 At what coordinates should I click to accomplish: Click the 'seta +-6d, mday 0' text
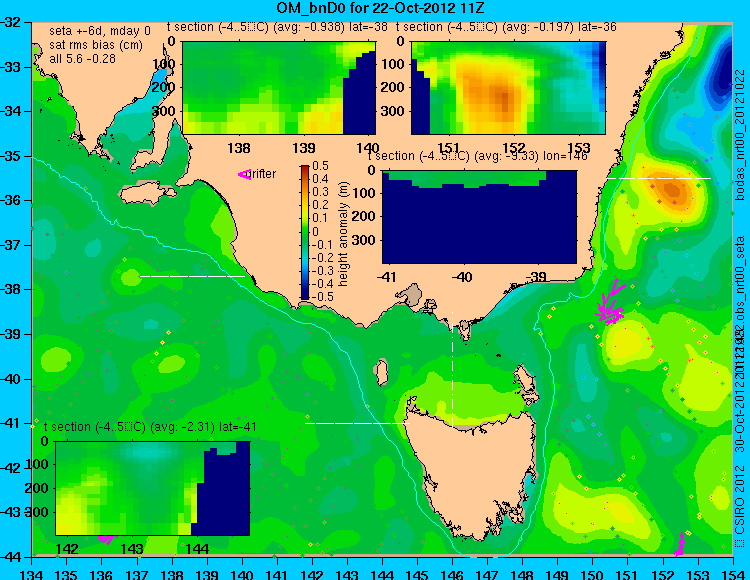click(100, 31)
